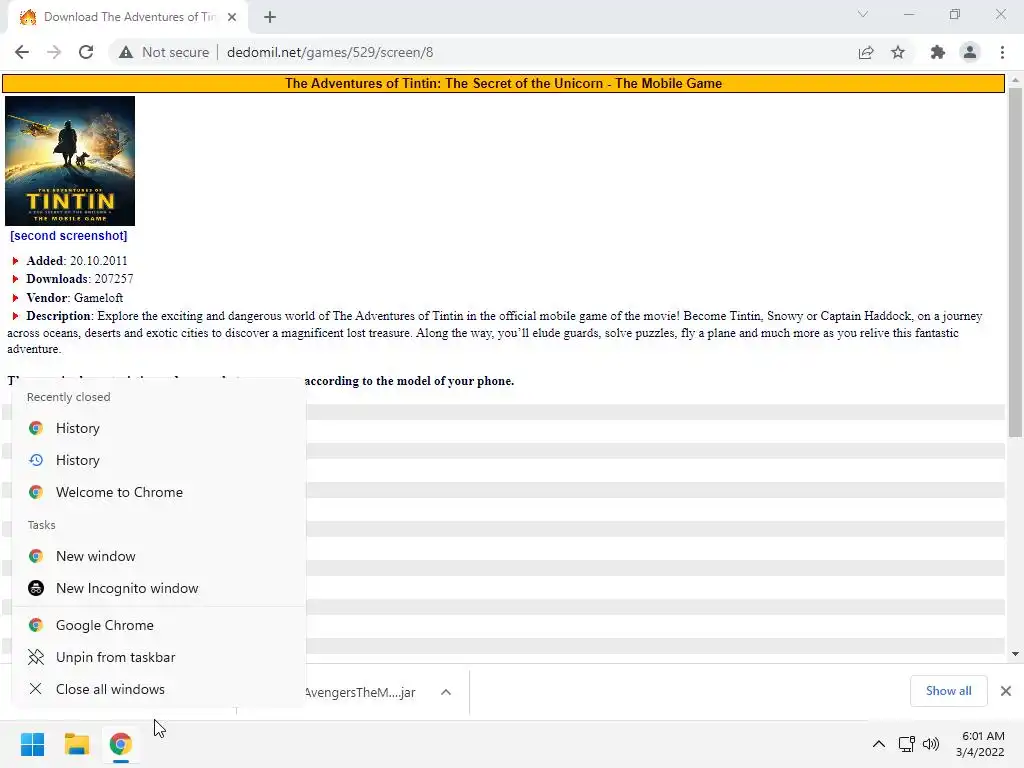The height and width of the screenshot is (768, 1024).
Task: Open the Extensions puzzle icon
Action: [x=938, y=52]
